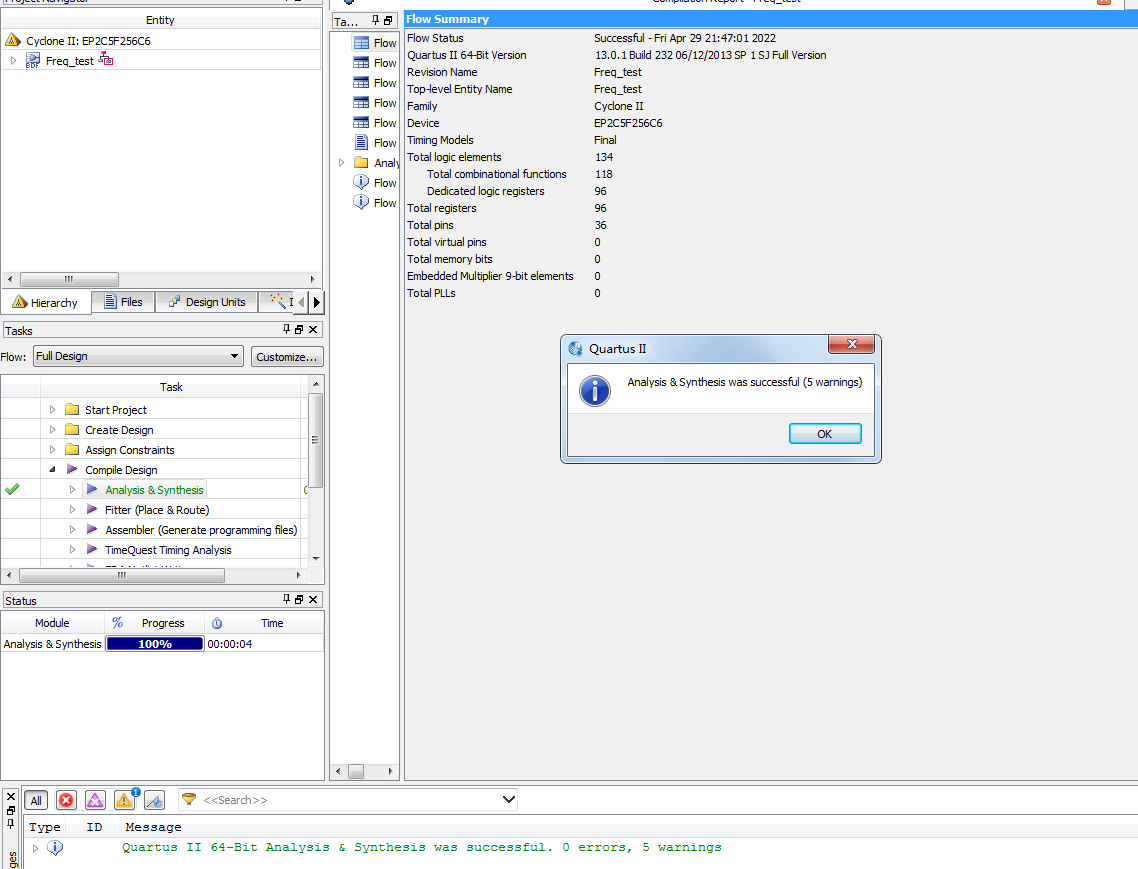Screen dimensions: 1138x869
Task: Expand the Fitter (Place & Route) task
Action: click(73, 510)
